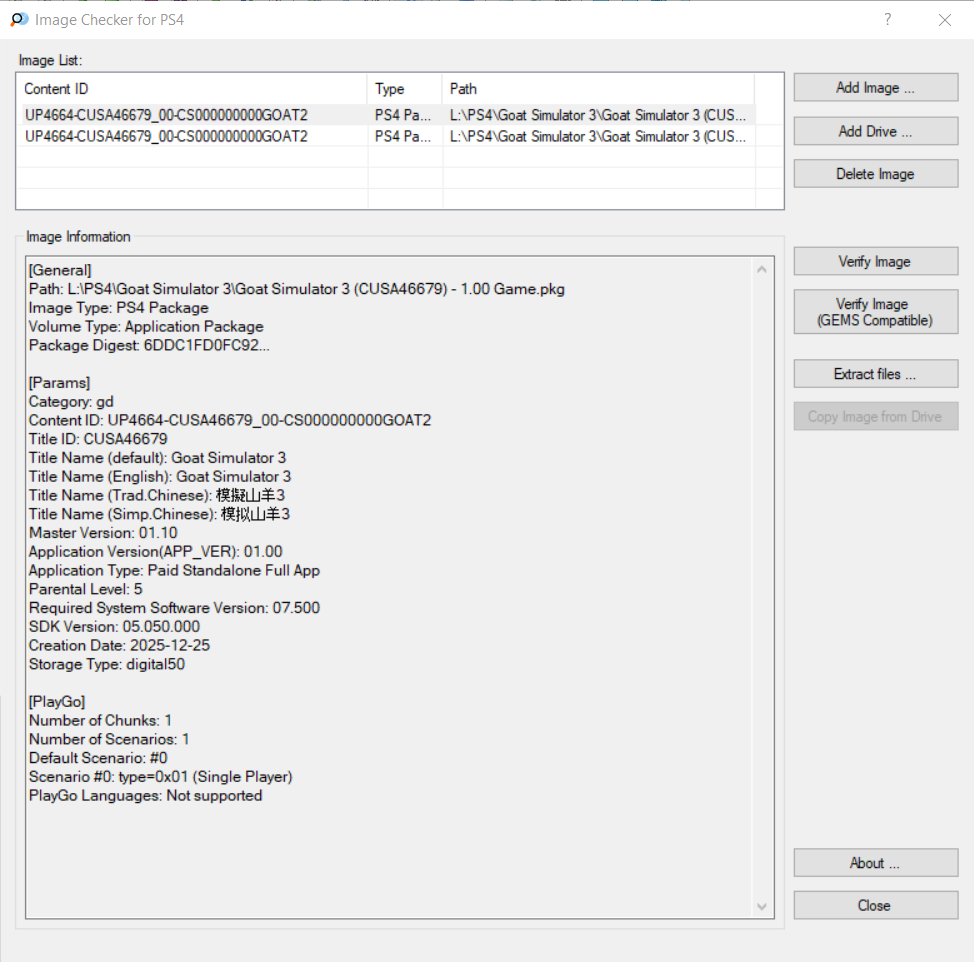Click the Delete Image button
Image resolution: width=974 pixels, height=962 pixels.
click(875, 174)
